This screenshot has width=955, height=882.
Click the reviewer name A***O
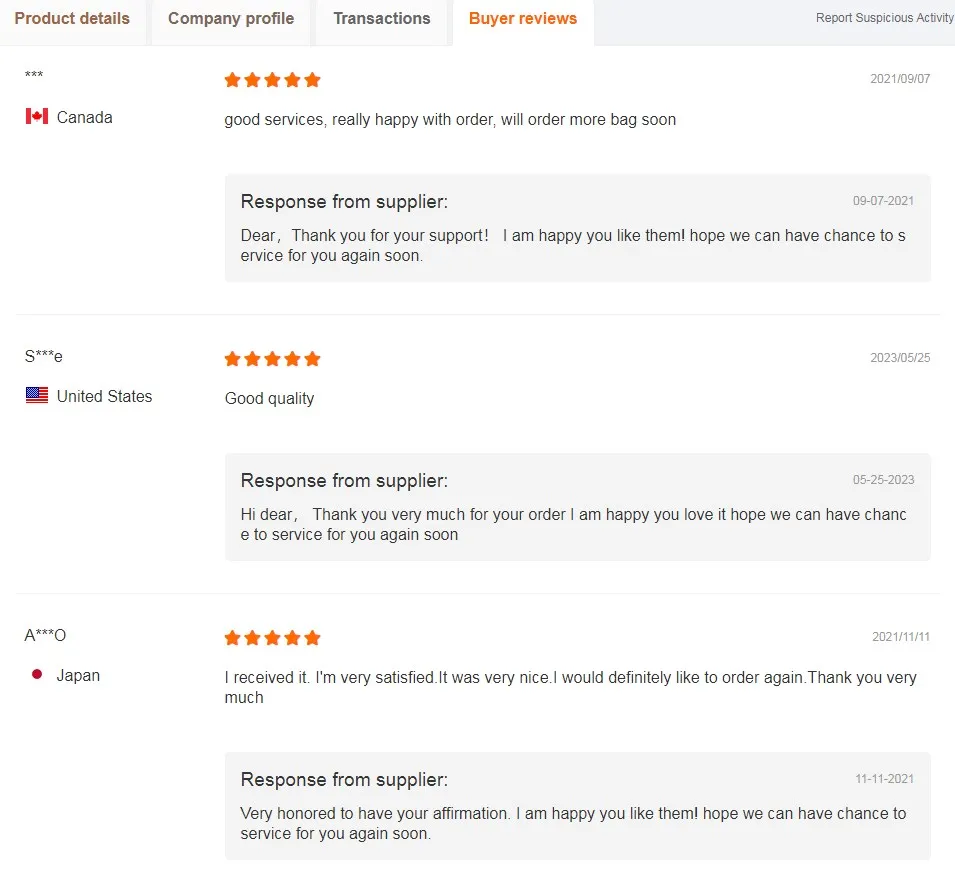tap(45, 636)
